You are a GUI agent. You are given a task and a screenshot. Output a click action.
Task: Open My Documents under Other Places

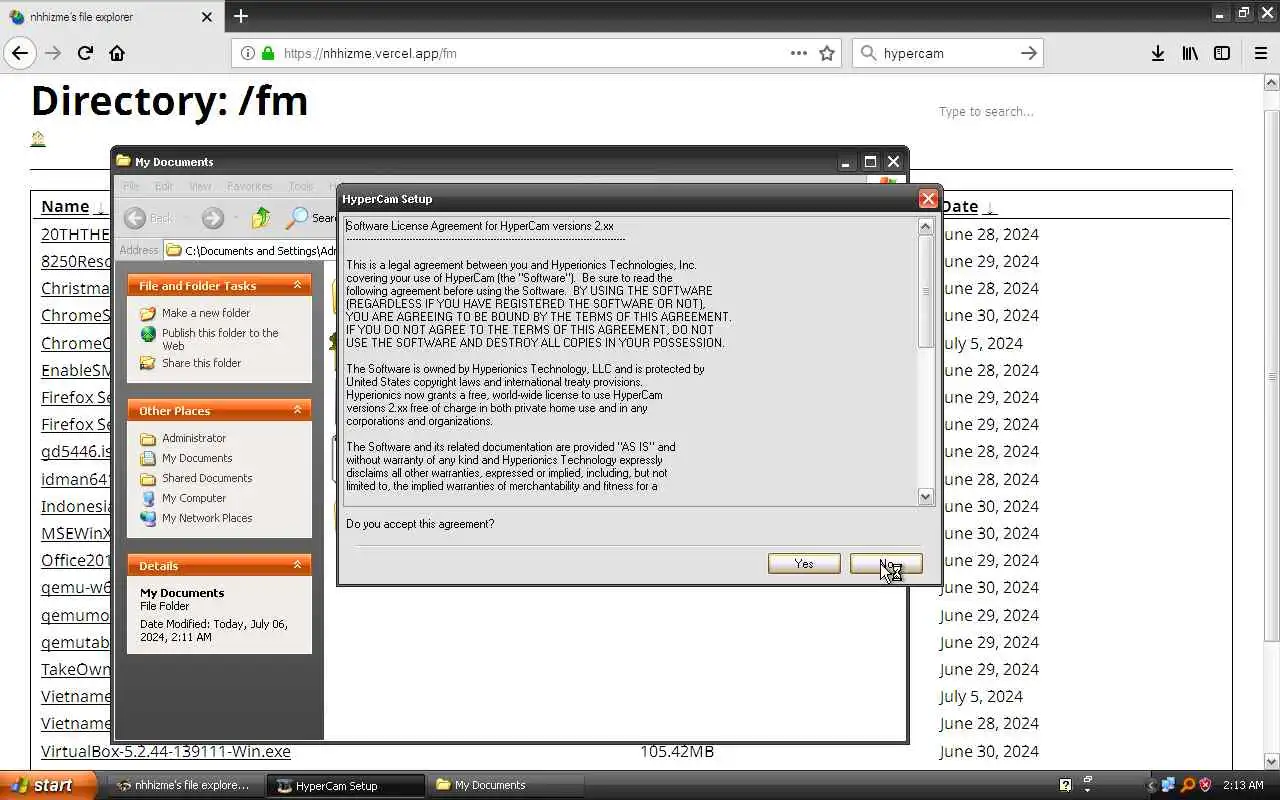tap(197, 458)
